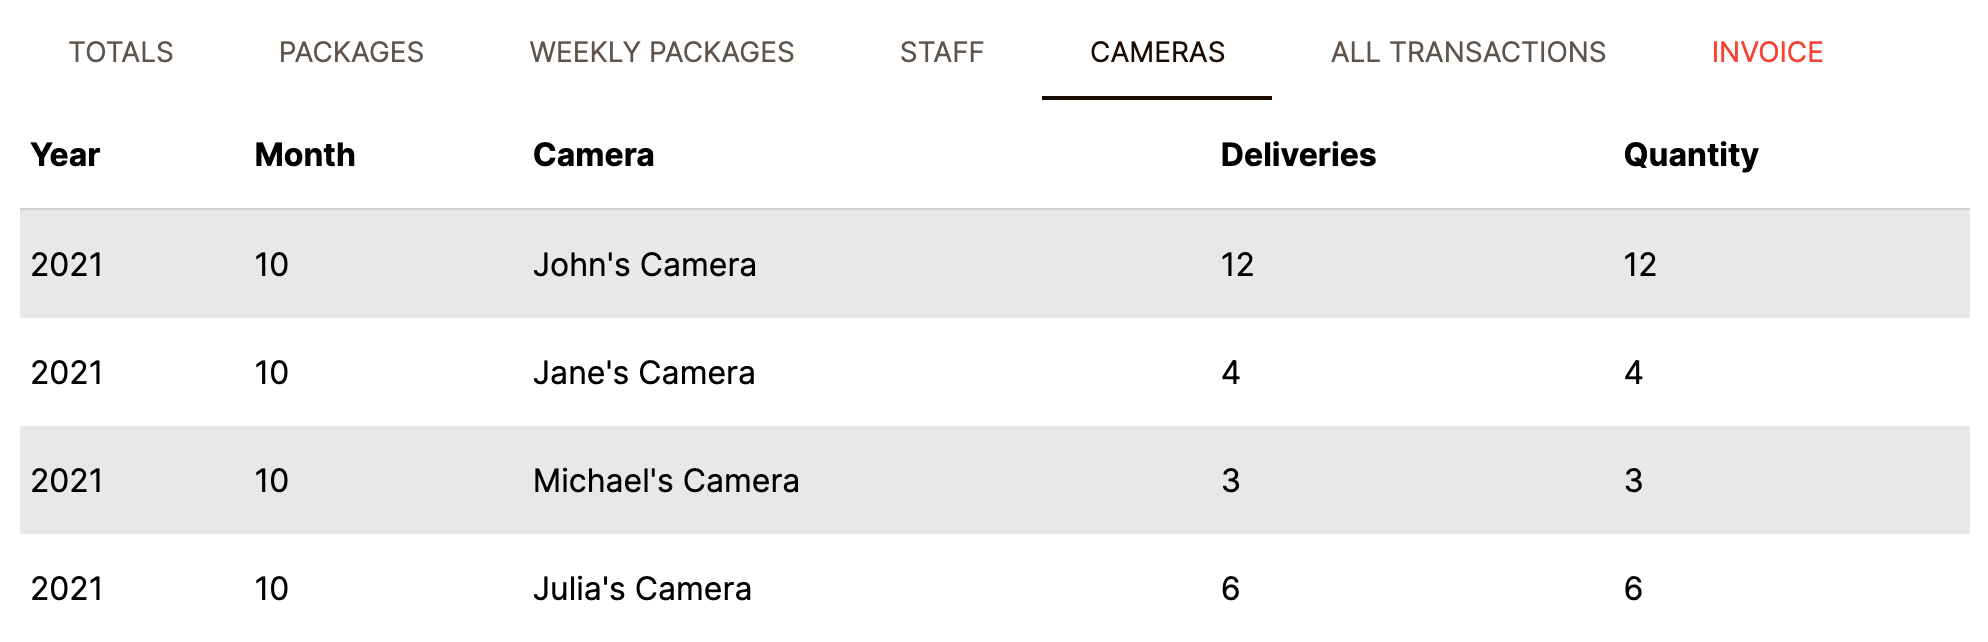Select the Julia's Camera row
Image resolution: width=1988 pixels, height=642 pixels.
click(995, 588)
